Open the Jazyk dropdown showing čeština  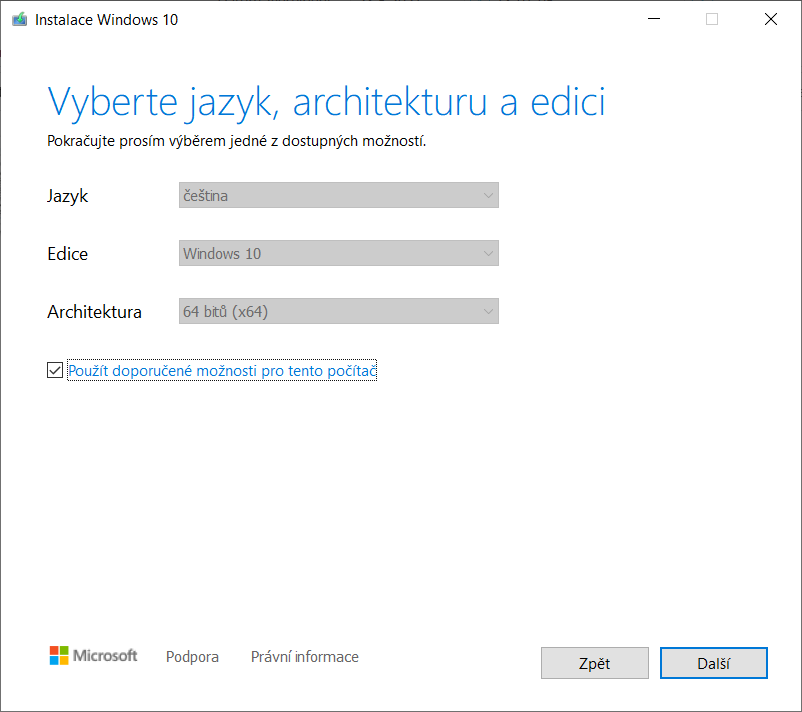click(339, 195)
